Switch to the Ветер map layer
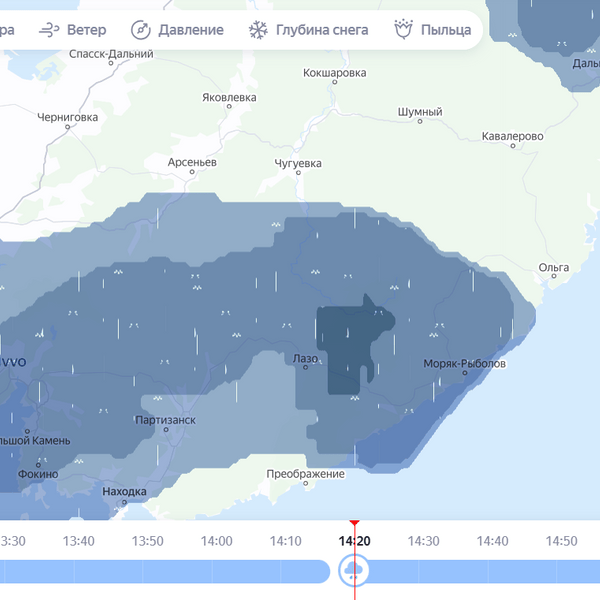 point(86,30)
